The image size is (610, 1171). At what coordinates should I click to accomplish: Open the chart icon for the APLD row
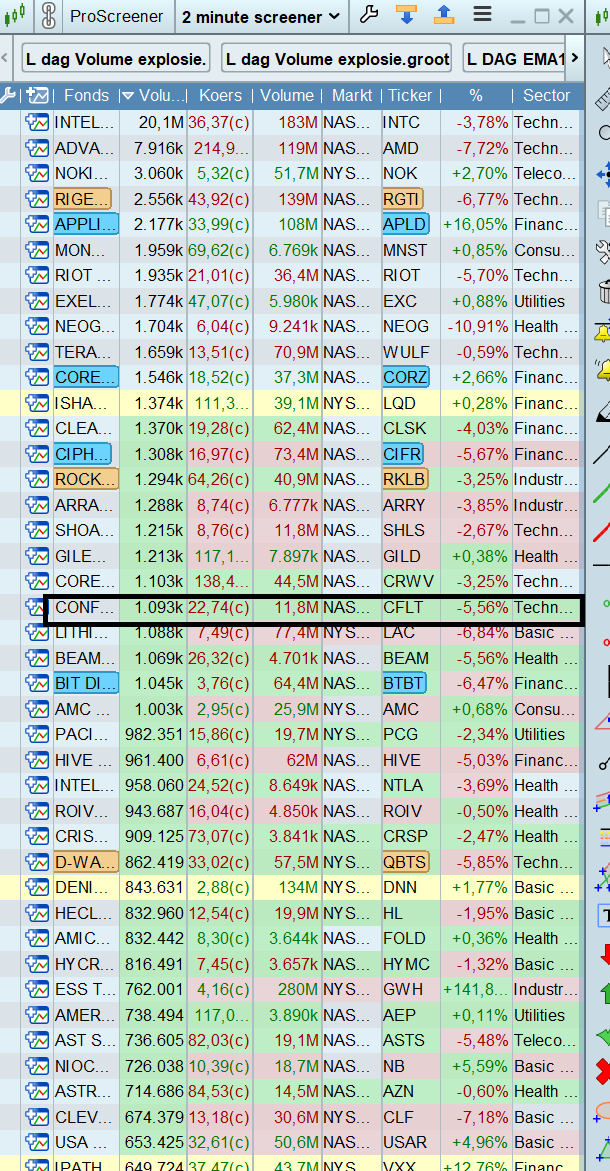(x=37, y=225)
